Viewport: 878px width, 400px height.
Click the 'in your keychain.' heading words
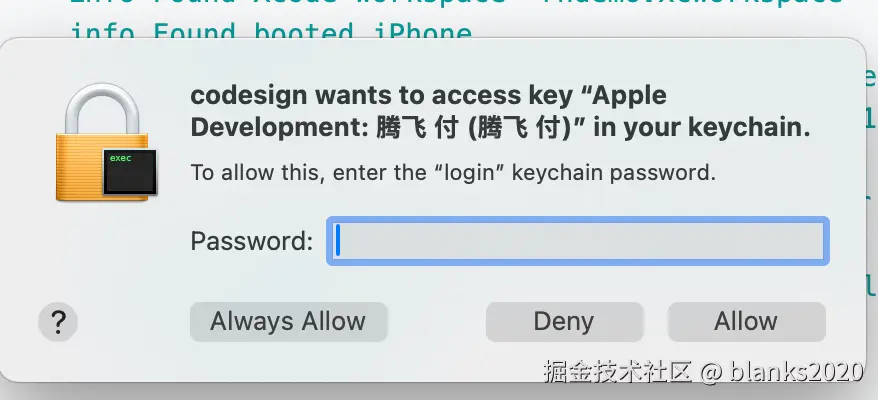pos(702,128)
